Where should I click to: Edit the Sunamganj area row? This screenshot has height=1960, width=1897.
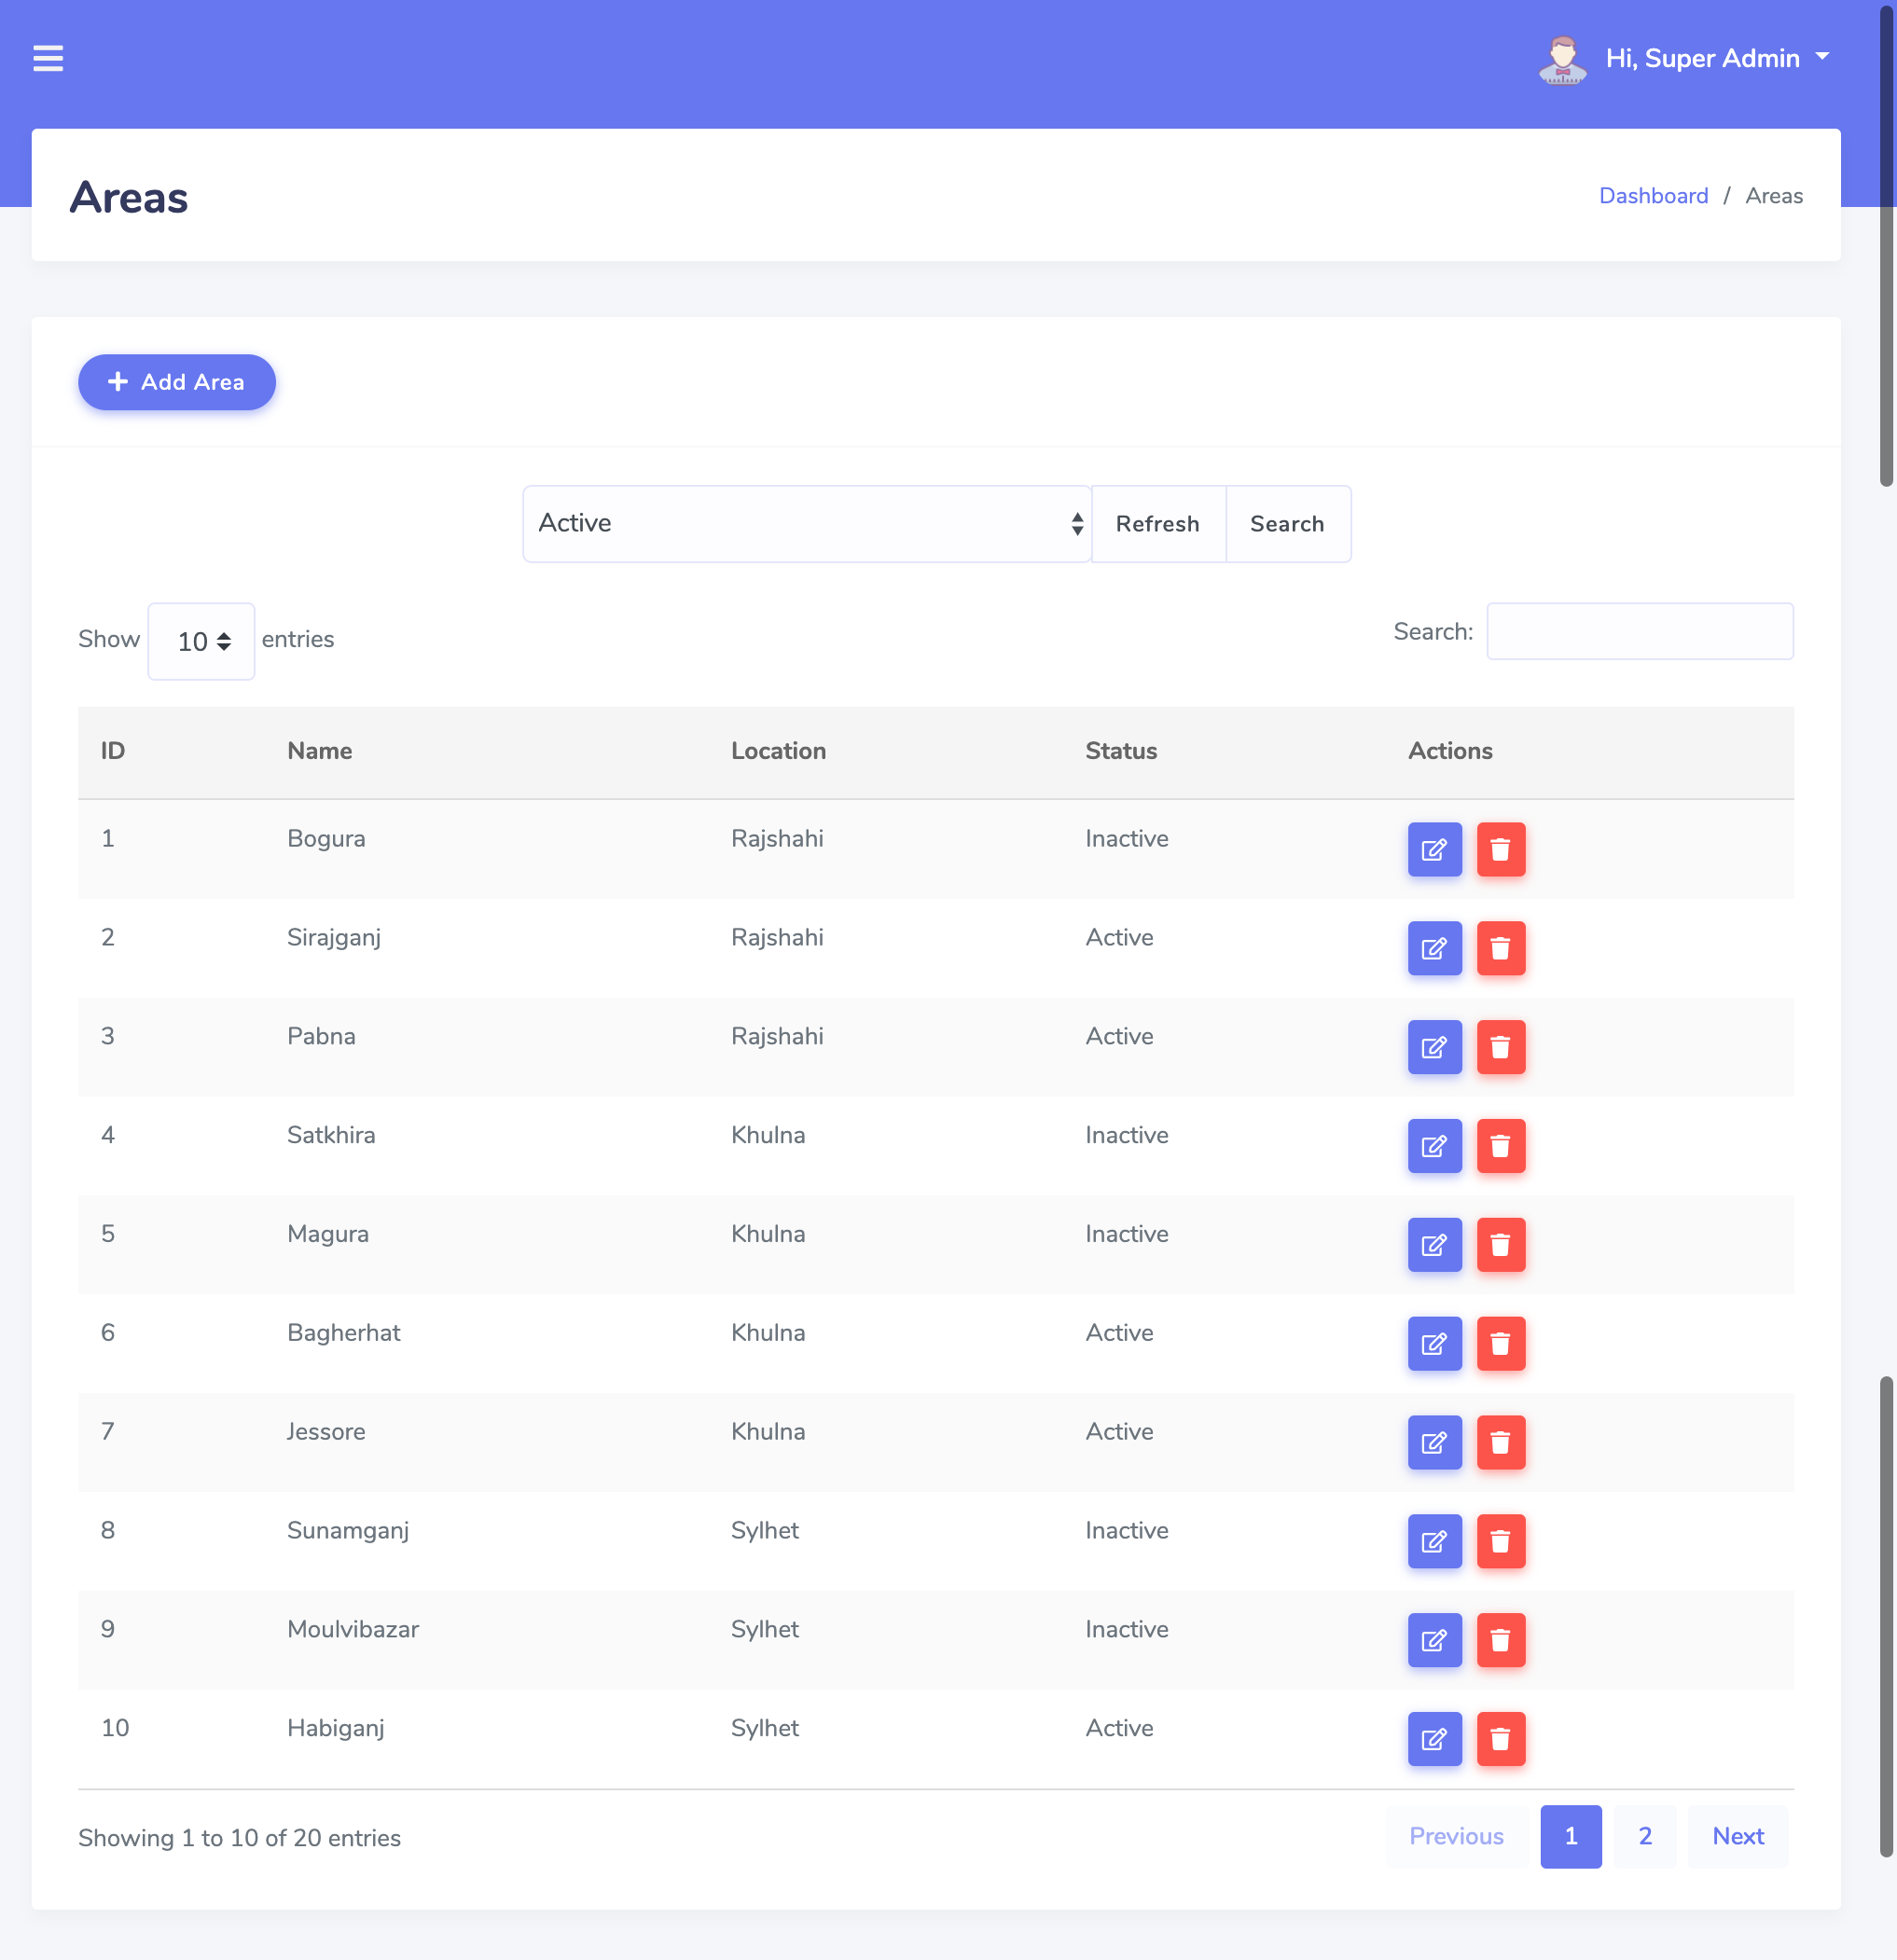1434,1541
